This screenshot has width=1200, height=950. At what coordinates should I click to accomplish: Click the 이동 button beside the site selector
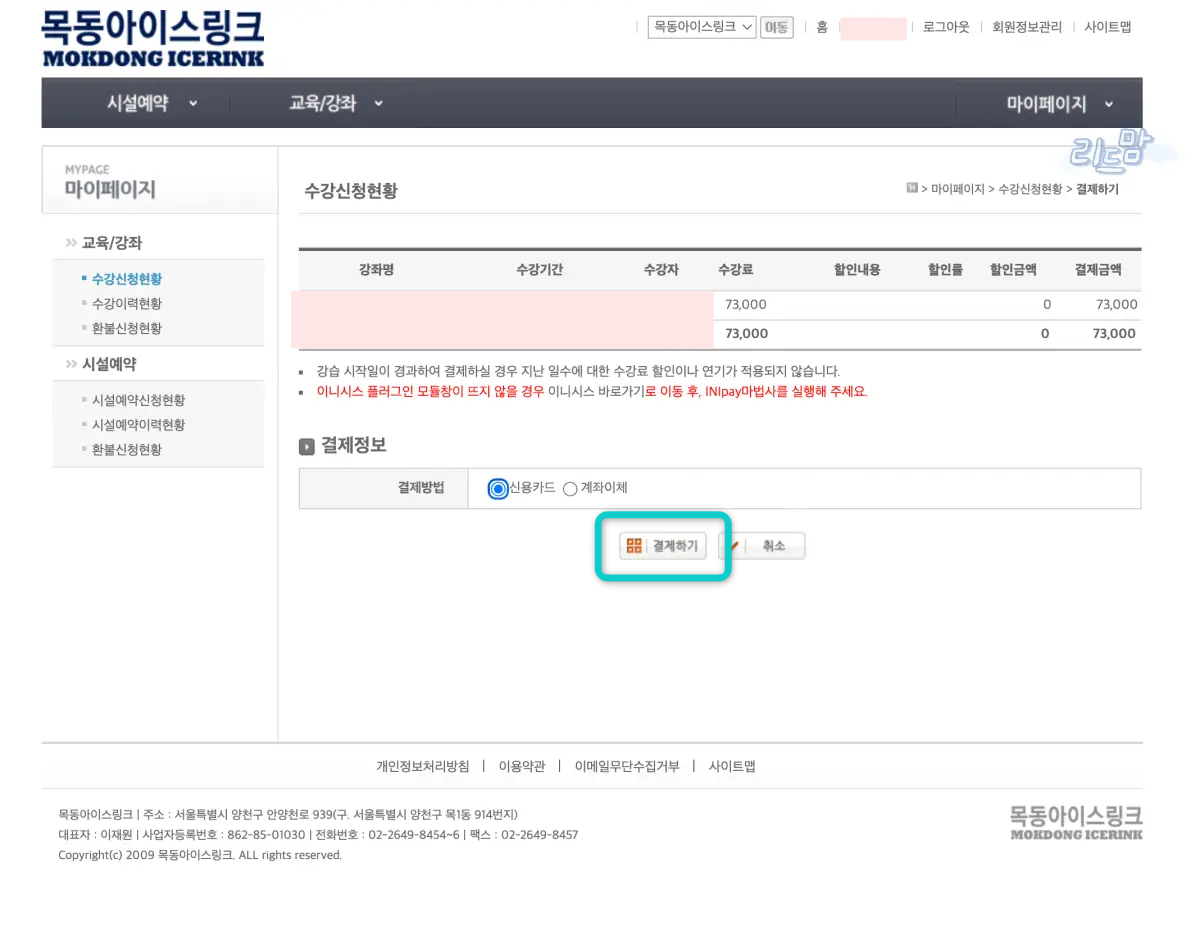776,28
